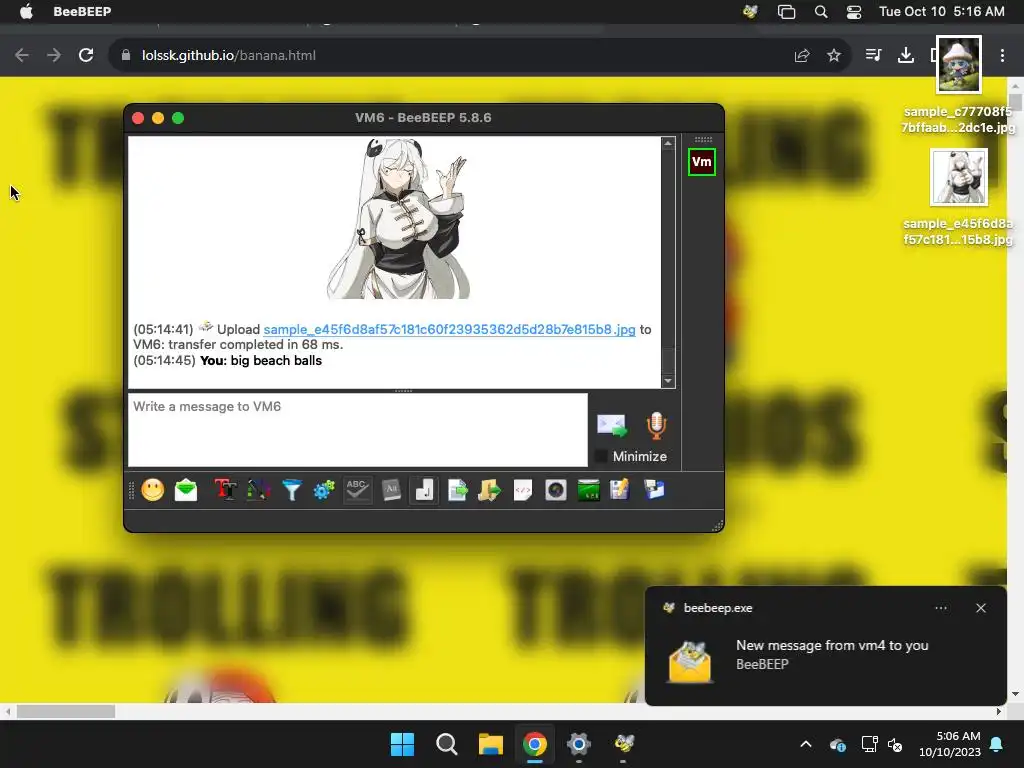This screenshot has width=1024, height=768.
Task: Open Settings gear in the Windows taskbar
Action: click(579, 744)
